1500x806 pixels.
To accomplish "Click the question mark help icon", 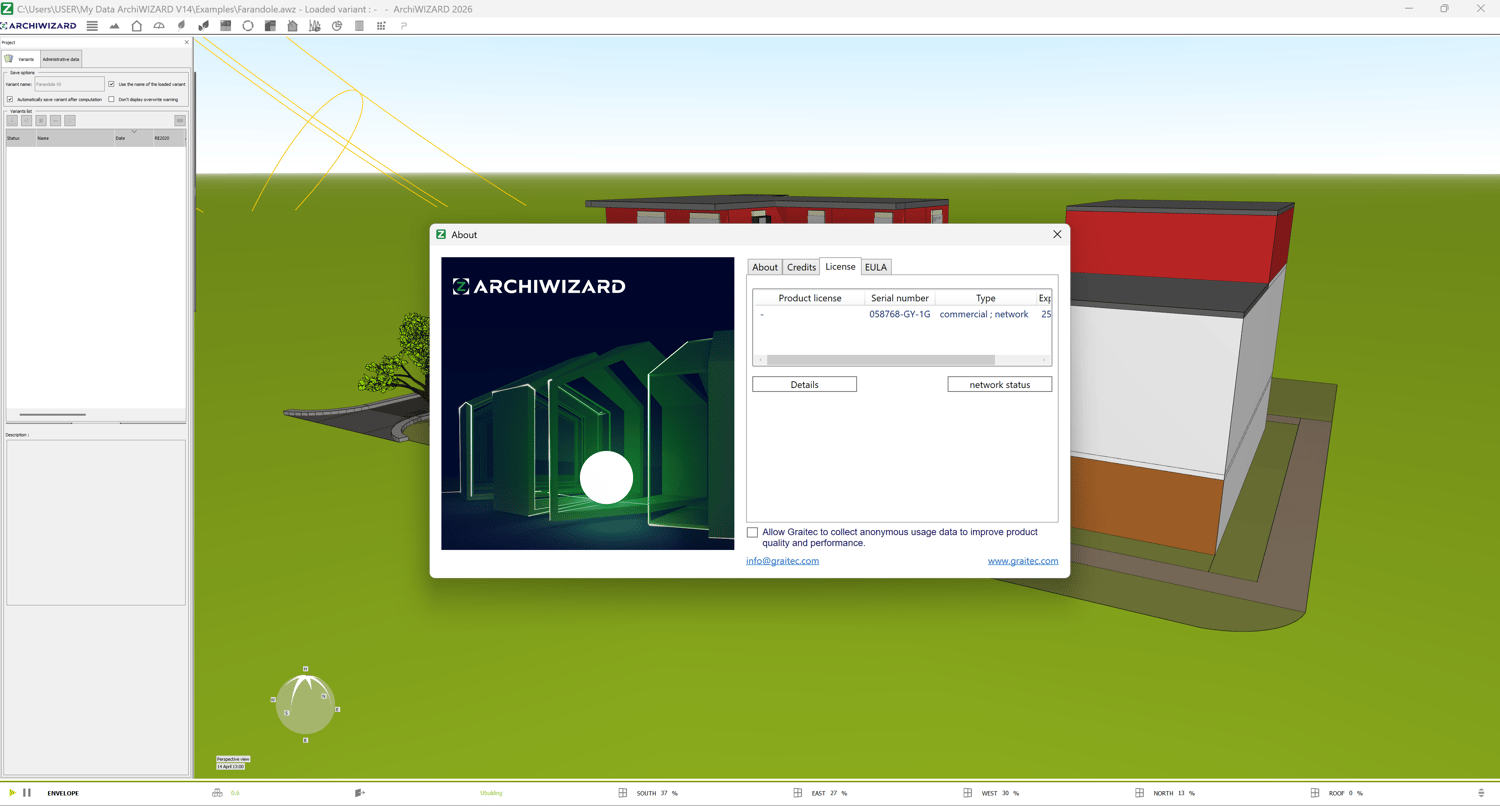I will 404,26.
